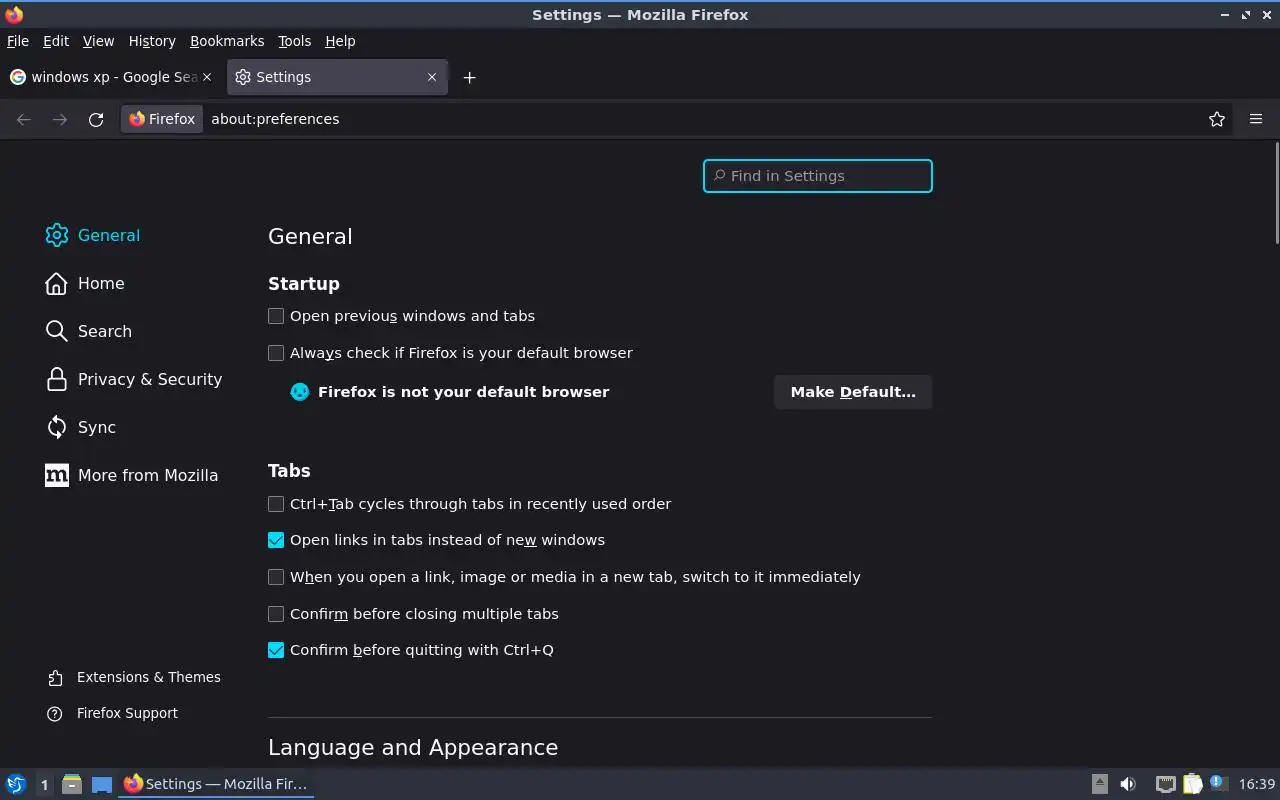Toggle Always check if Firefox is default browser
Screen dimensions: 1280x800
point(276,353)
